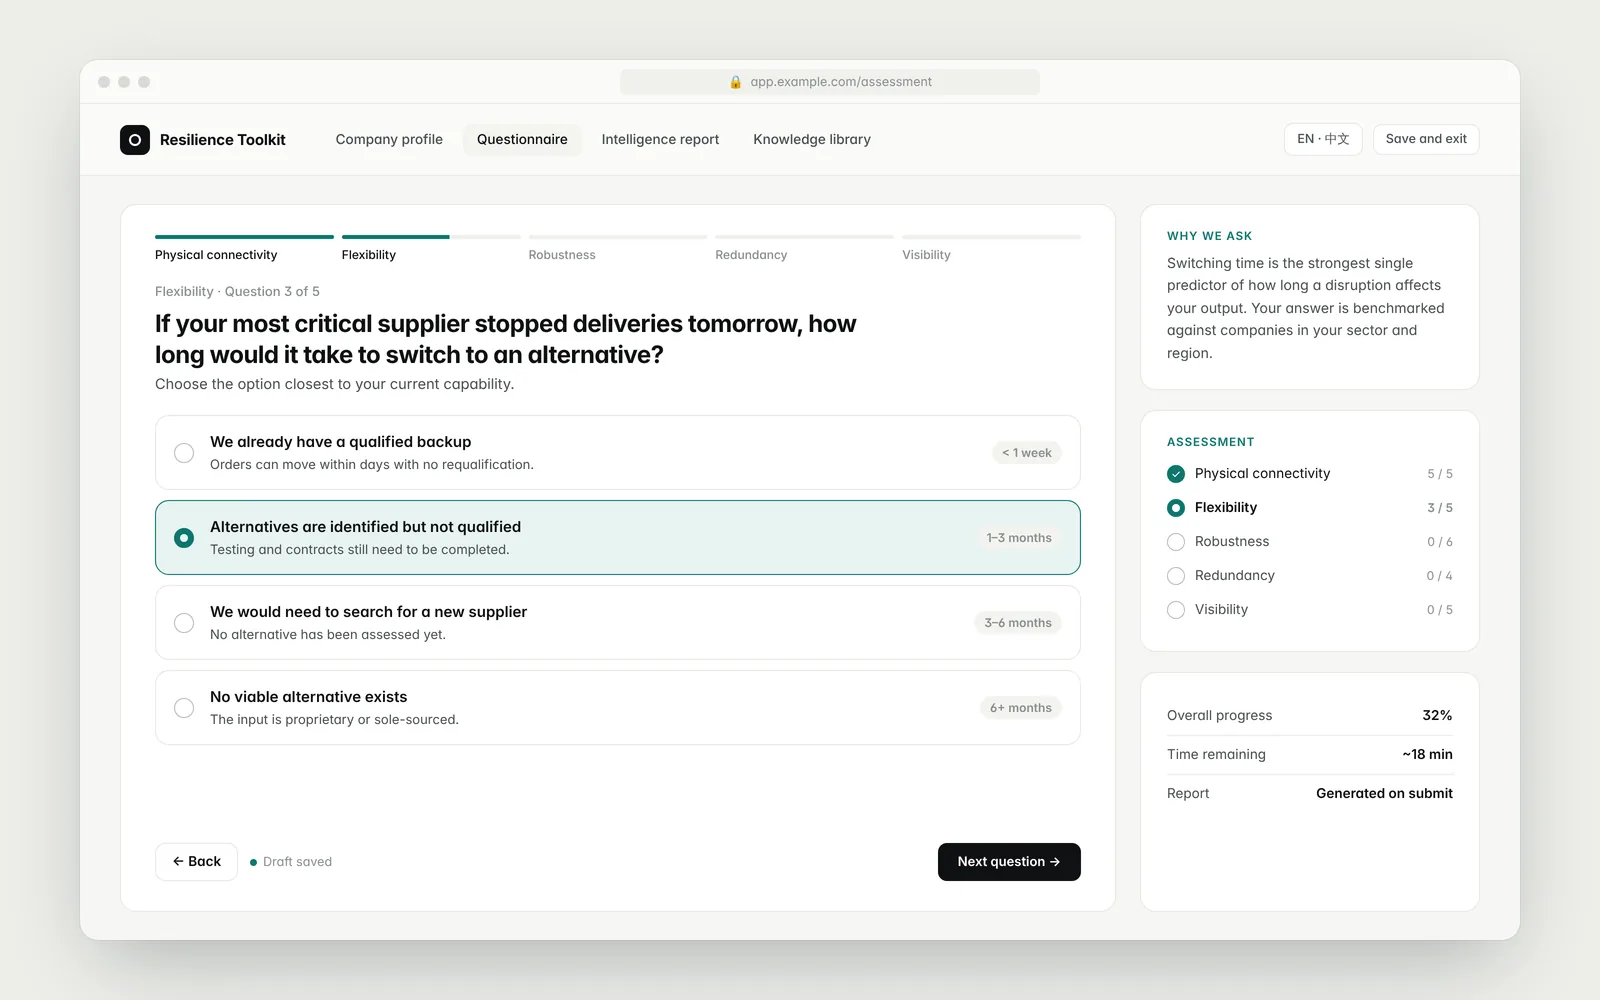Click the empty Robustness status circle
This screenshot has height=1000, width=1600.
[x=1176, y=542]
